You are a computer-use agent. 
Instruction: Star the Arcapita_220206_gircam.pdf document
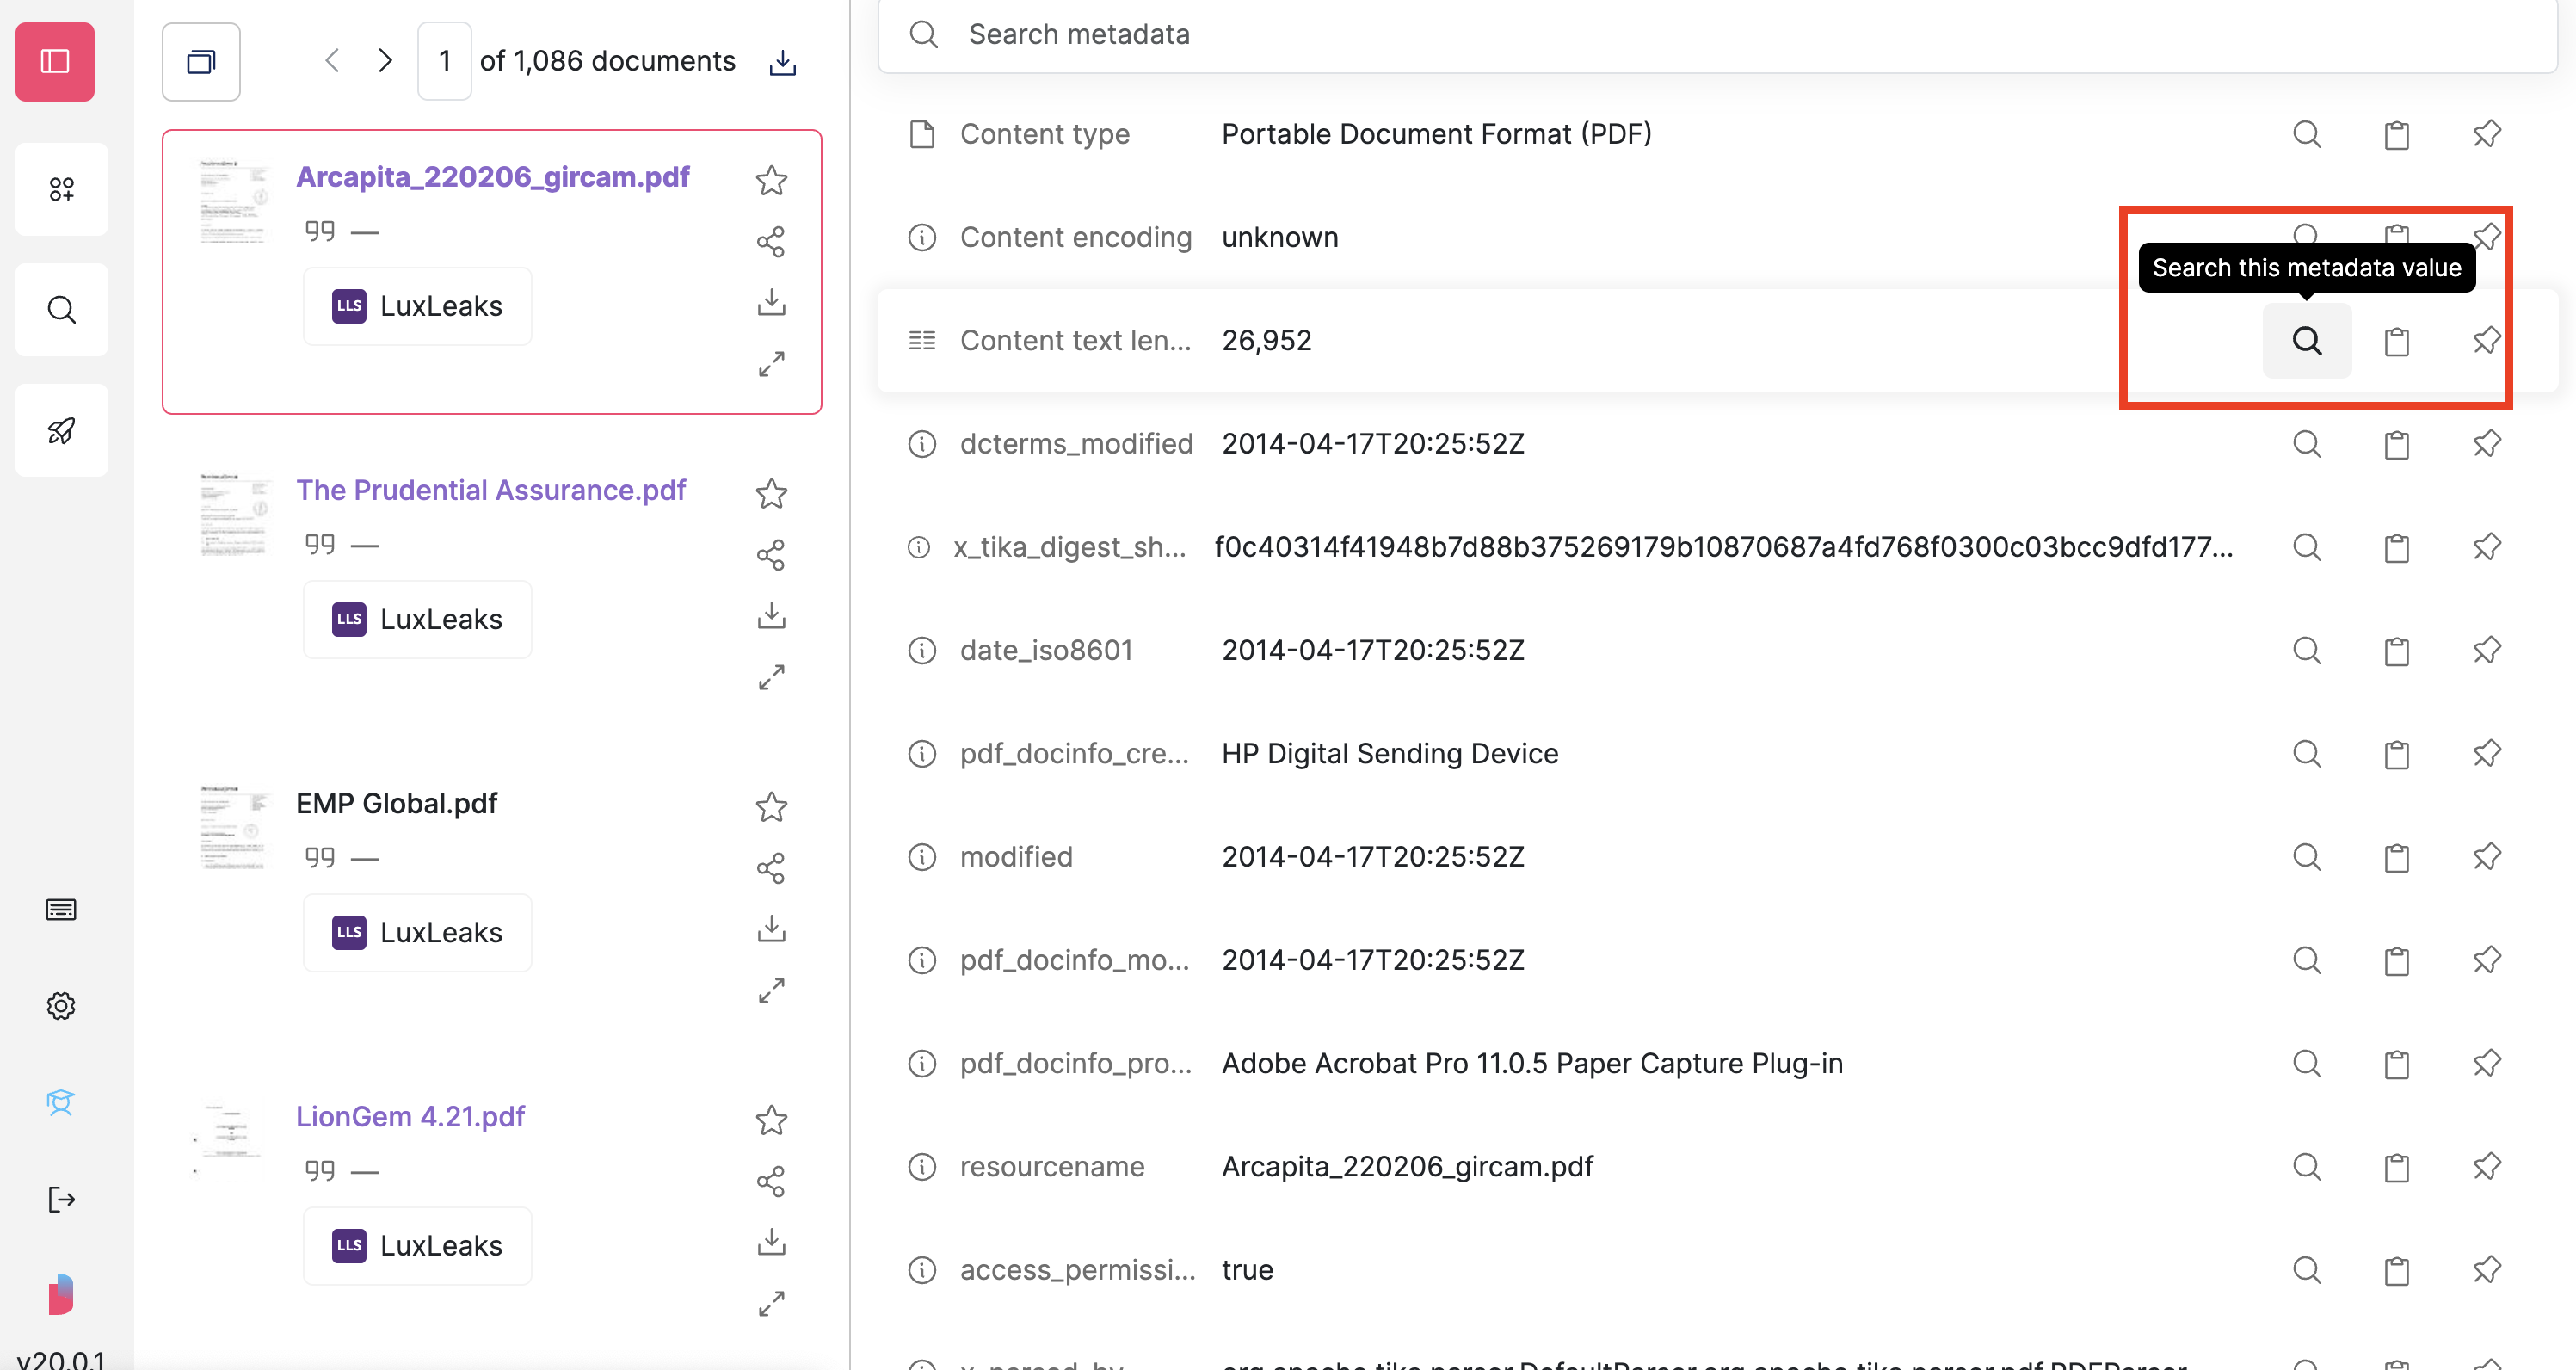[771, 181]
